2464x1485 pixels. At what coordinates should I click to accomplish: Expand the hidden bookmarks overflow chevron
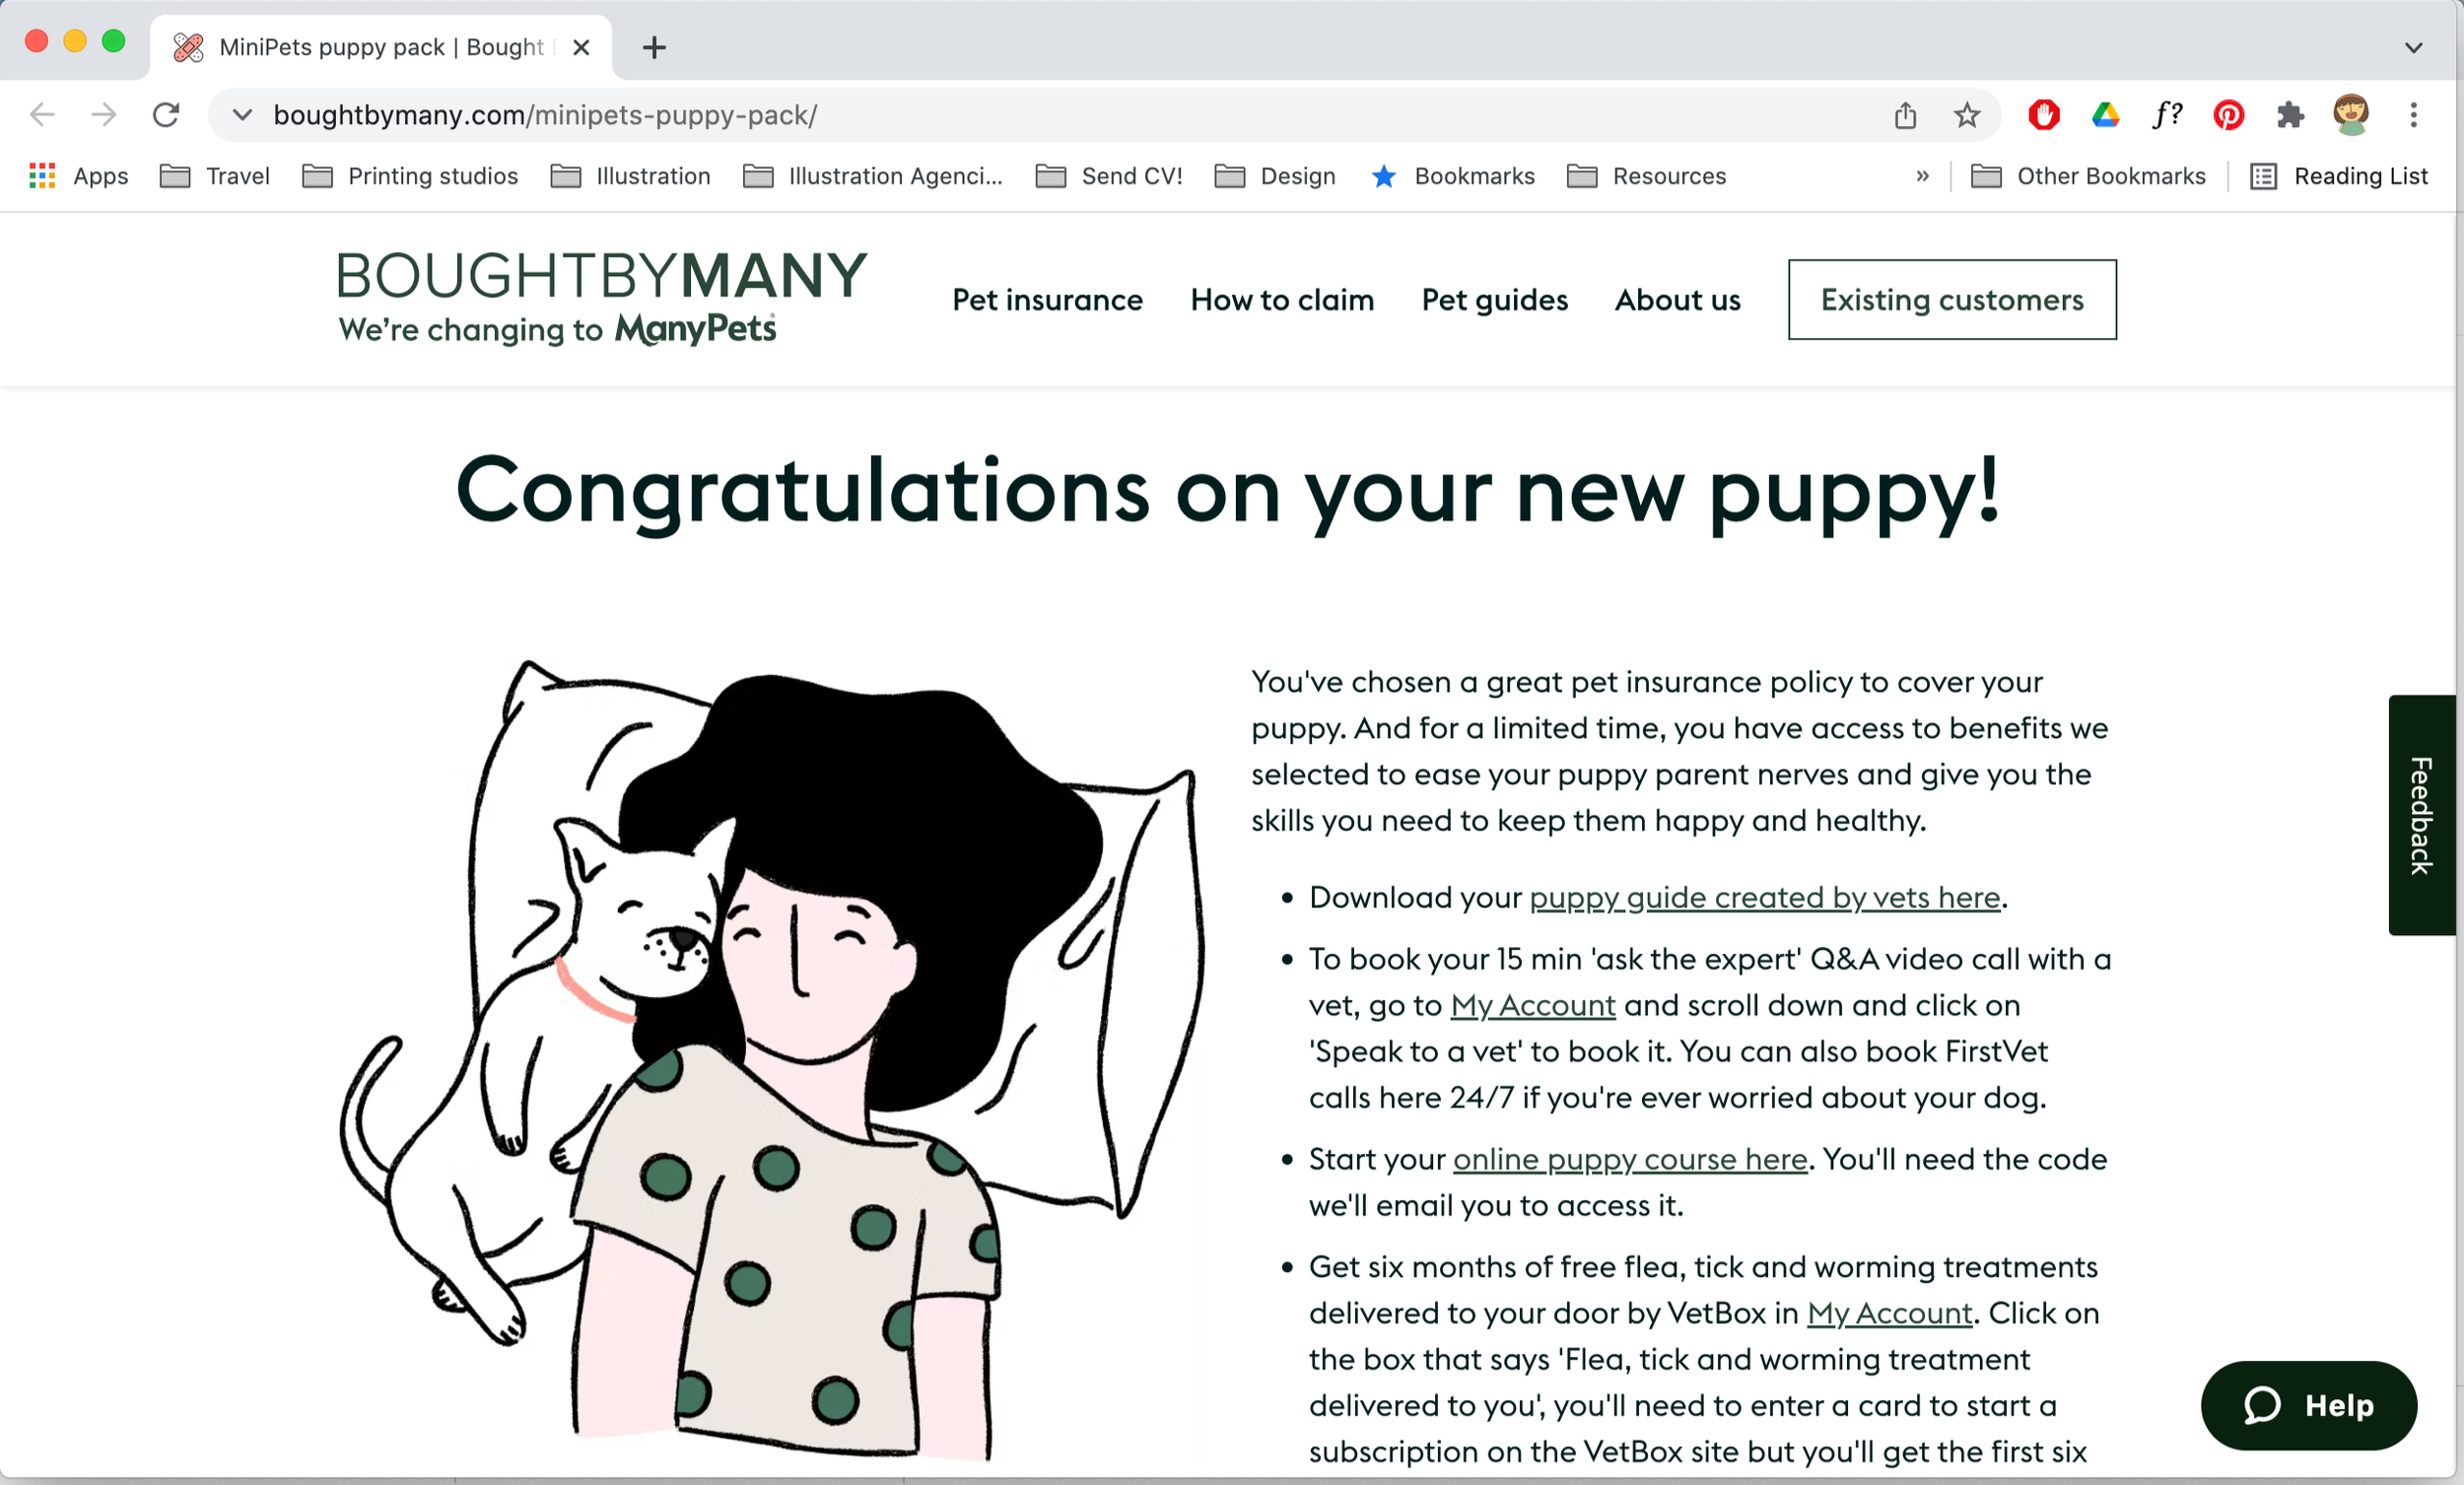click(1921, 176)
